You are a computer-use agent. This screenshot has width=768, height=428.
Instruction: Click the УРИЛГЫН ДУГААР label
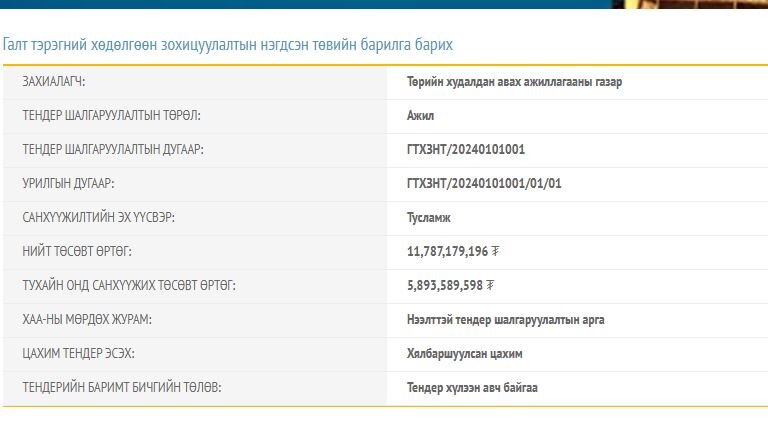click(69, 184)
